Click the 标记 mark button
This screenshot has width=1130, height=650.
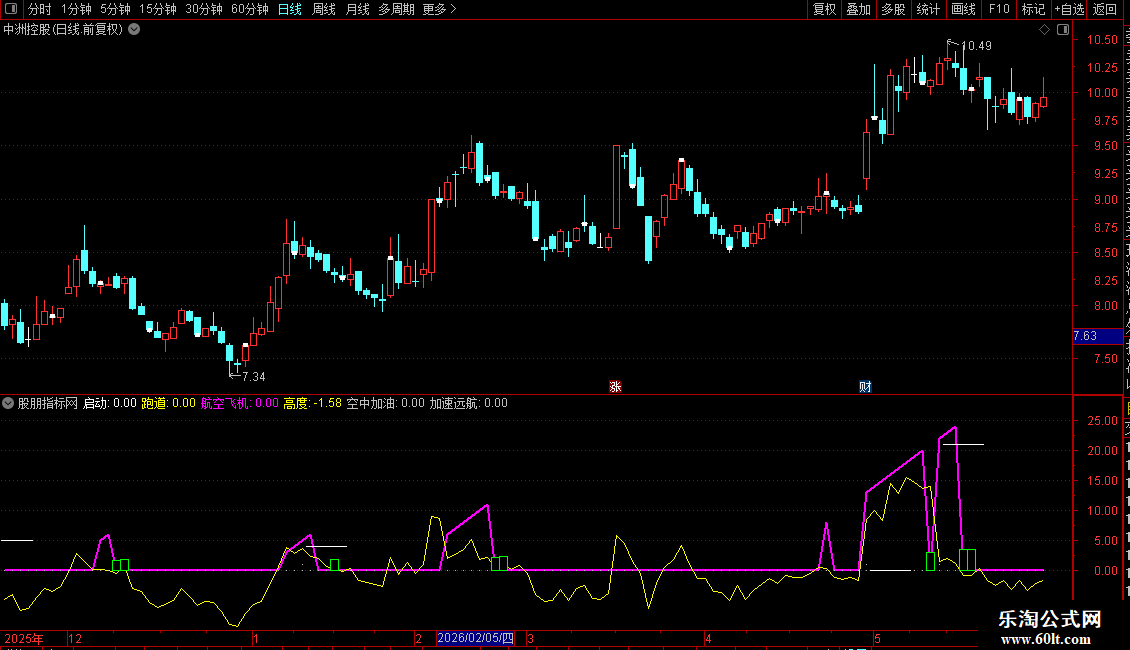1033,9
